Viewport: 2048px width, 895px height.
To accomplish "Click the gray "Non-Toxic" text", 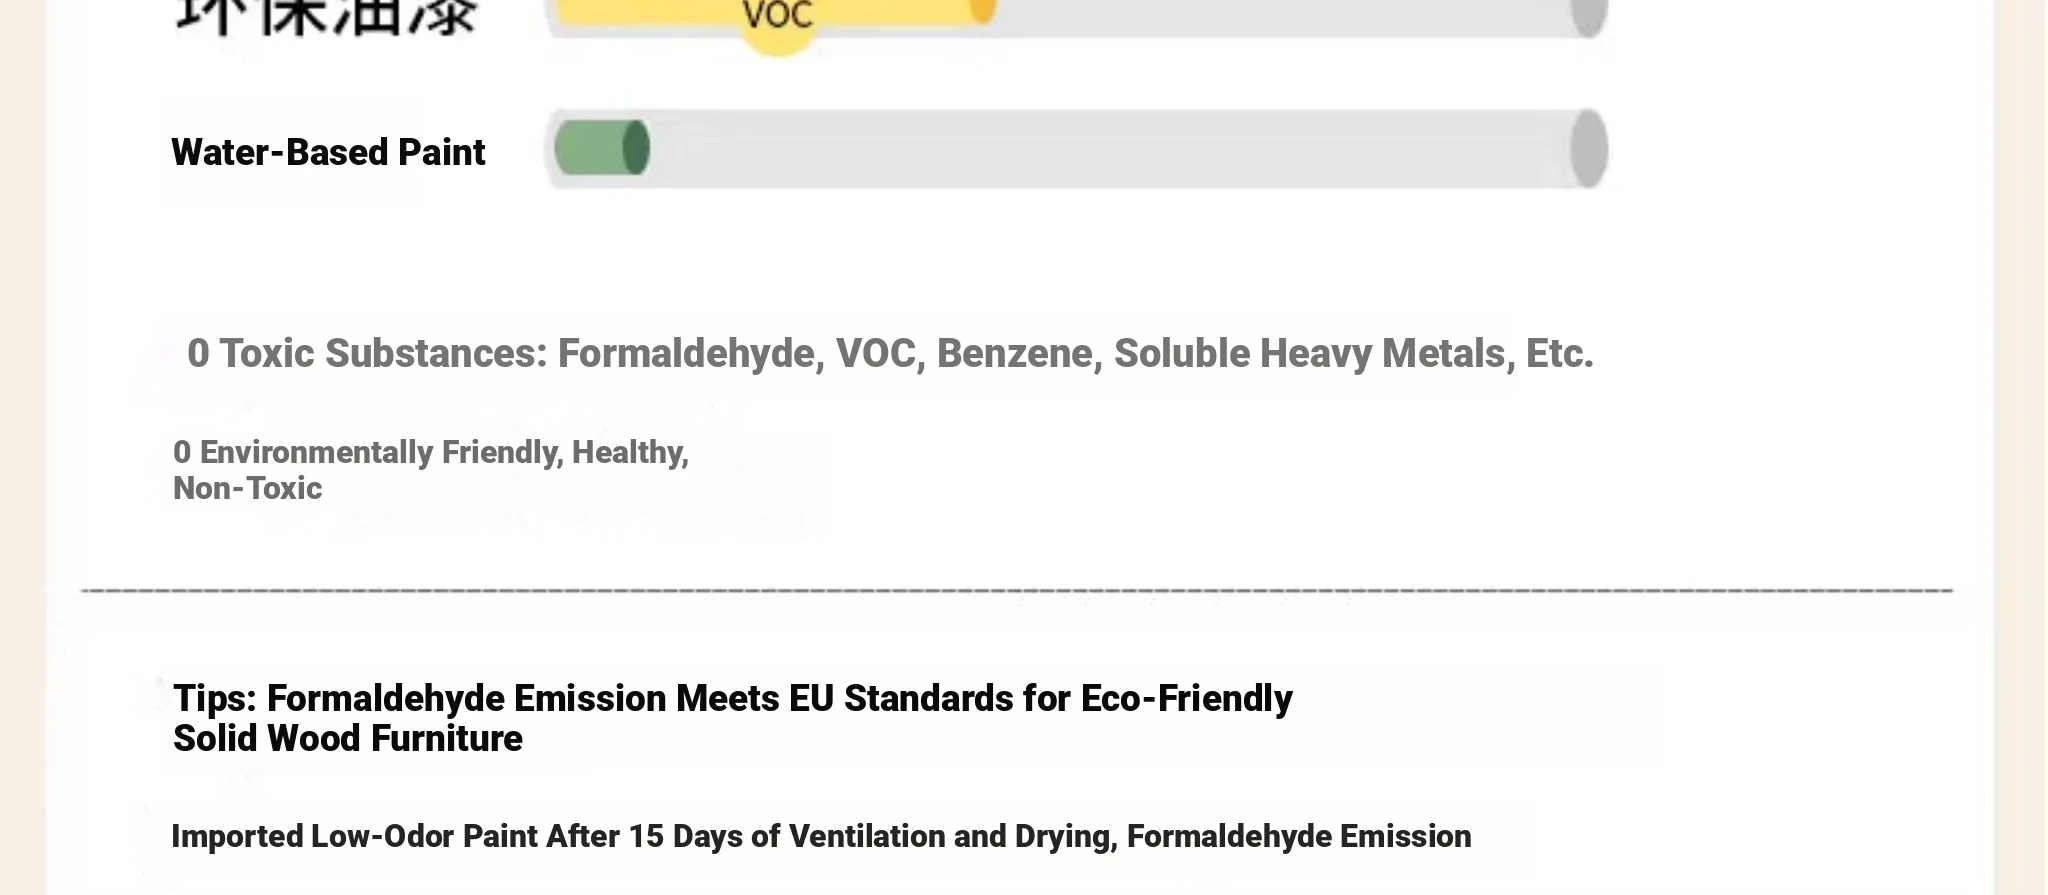I will 248,488.
